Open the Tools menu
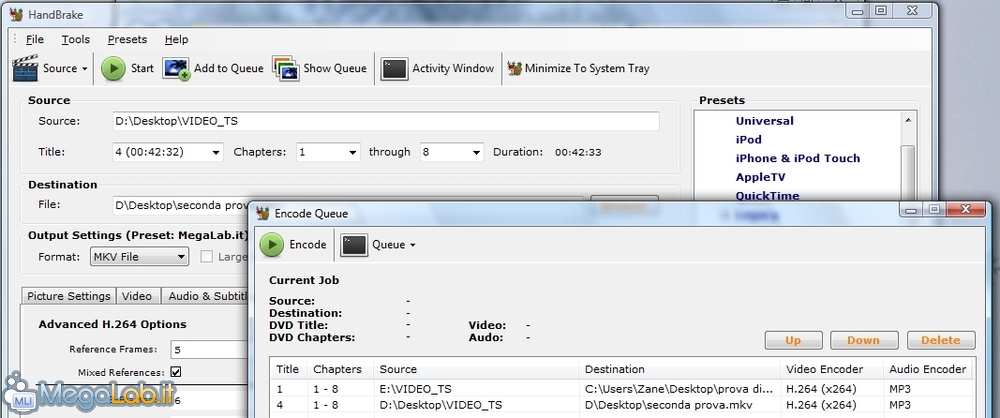 pyautogui.click(x=75, y=40)
